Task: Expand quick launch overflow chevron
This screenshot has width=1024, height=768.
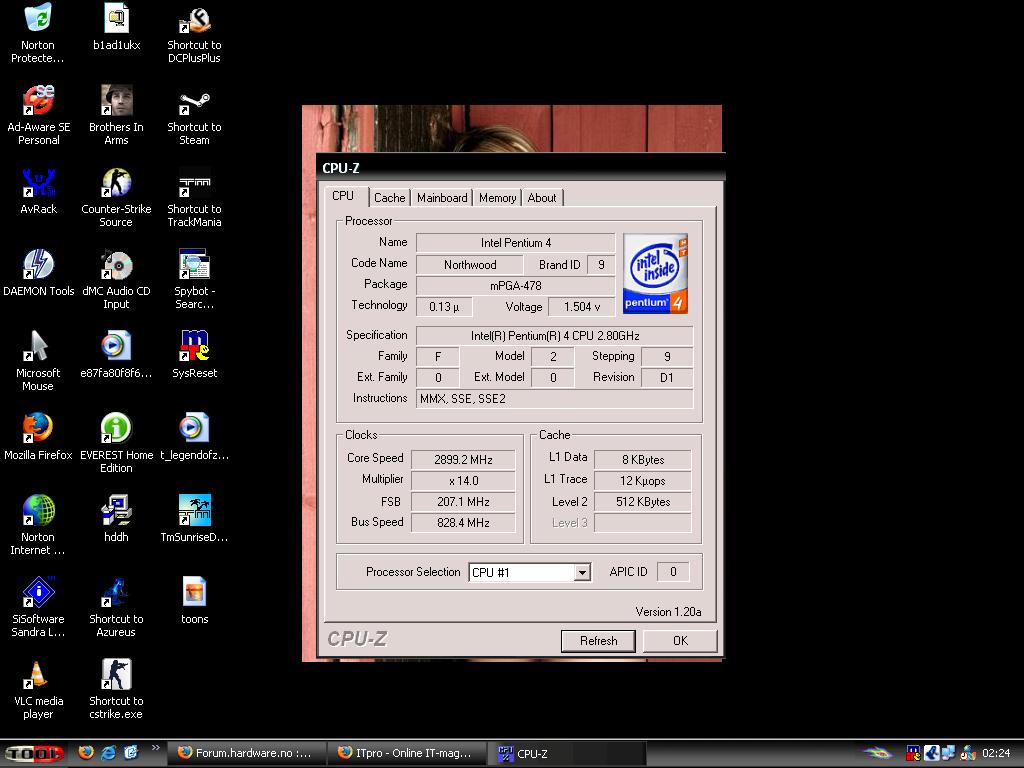Action: tap(155, 748)
